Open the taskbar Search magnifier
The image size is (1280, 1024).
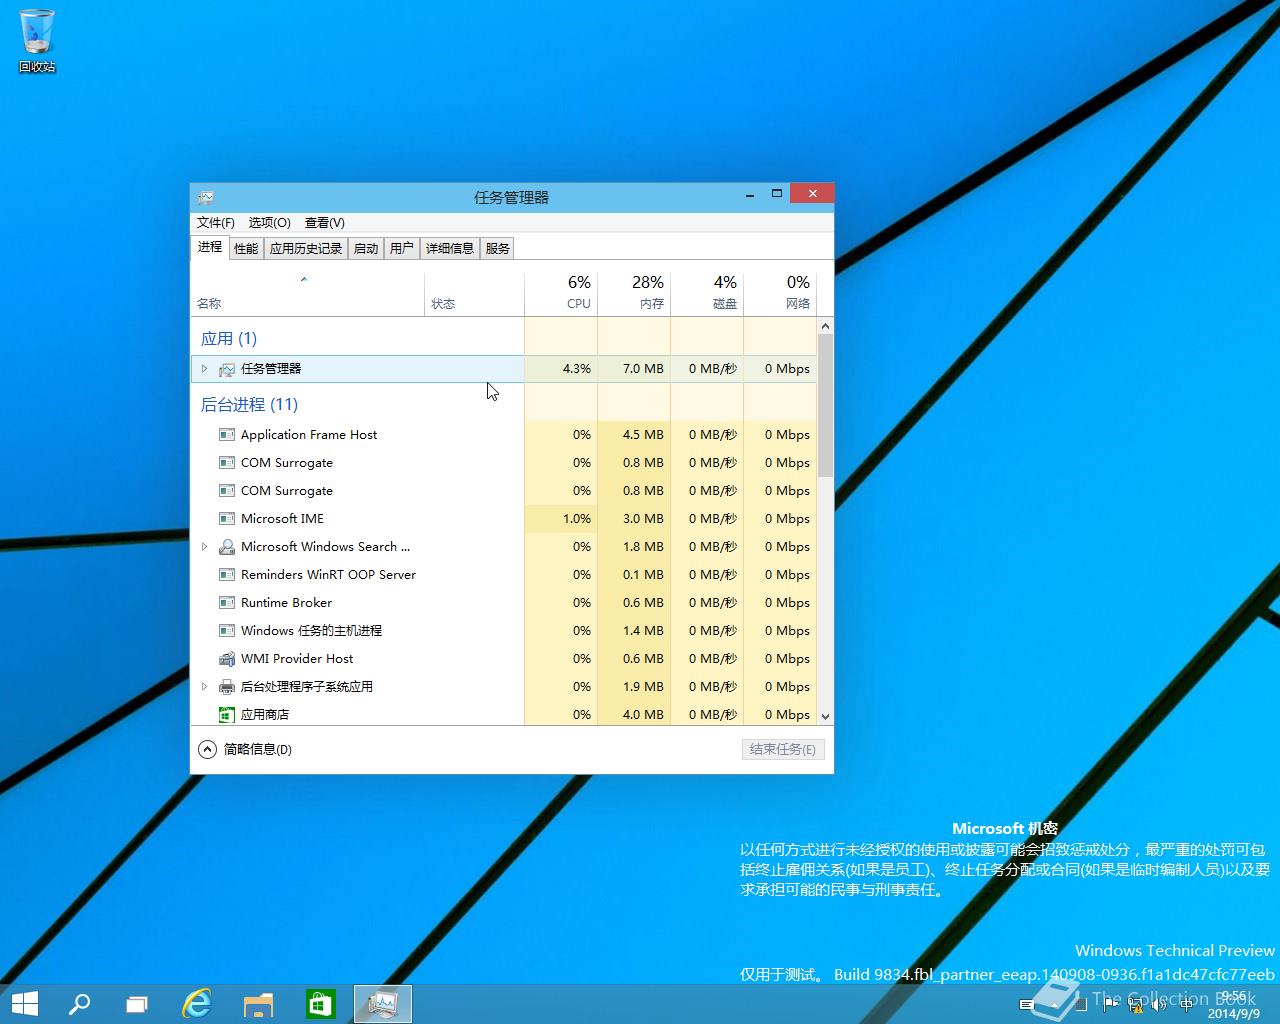click(79, 1004)
